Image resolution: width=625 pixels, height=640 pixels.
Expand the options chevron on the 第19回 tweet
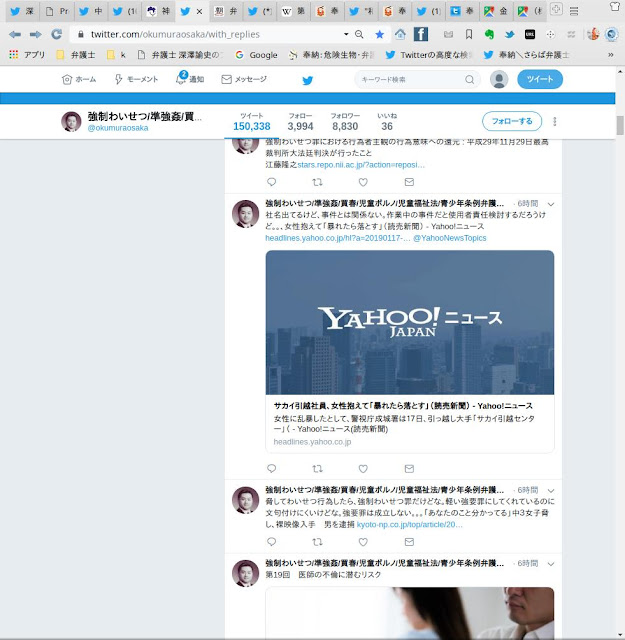tap(551, 564)
